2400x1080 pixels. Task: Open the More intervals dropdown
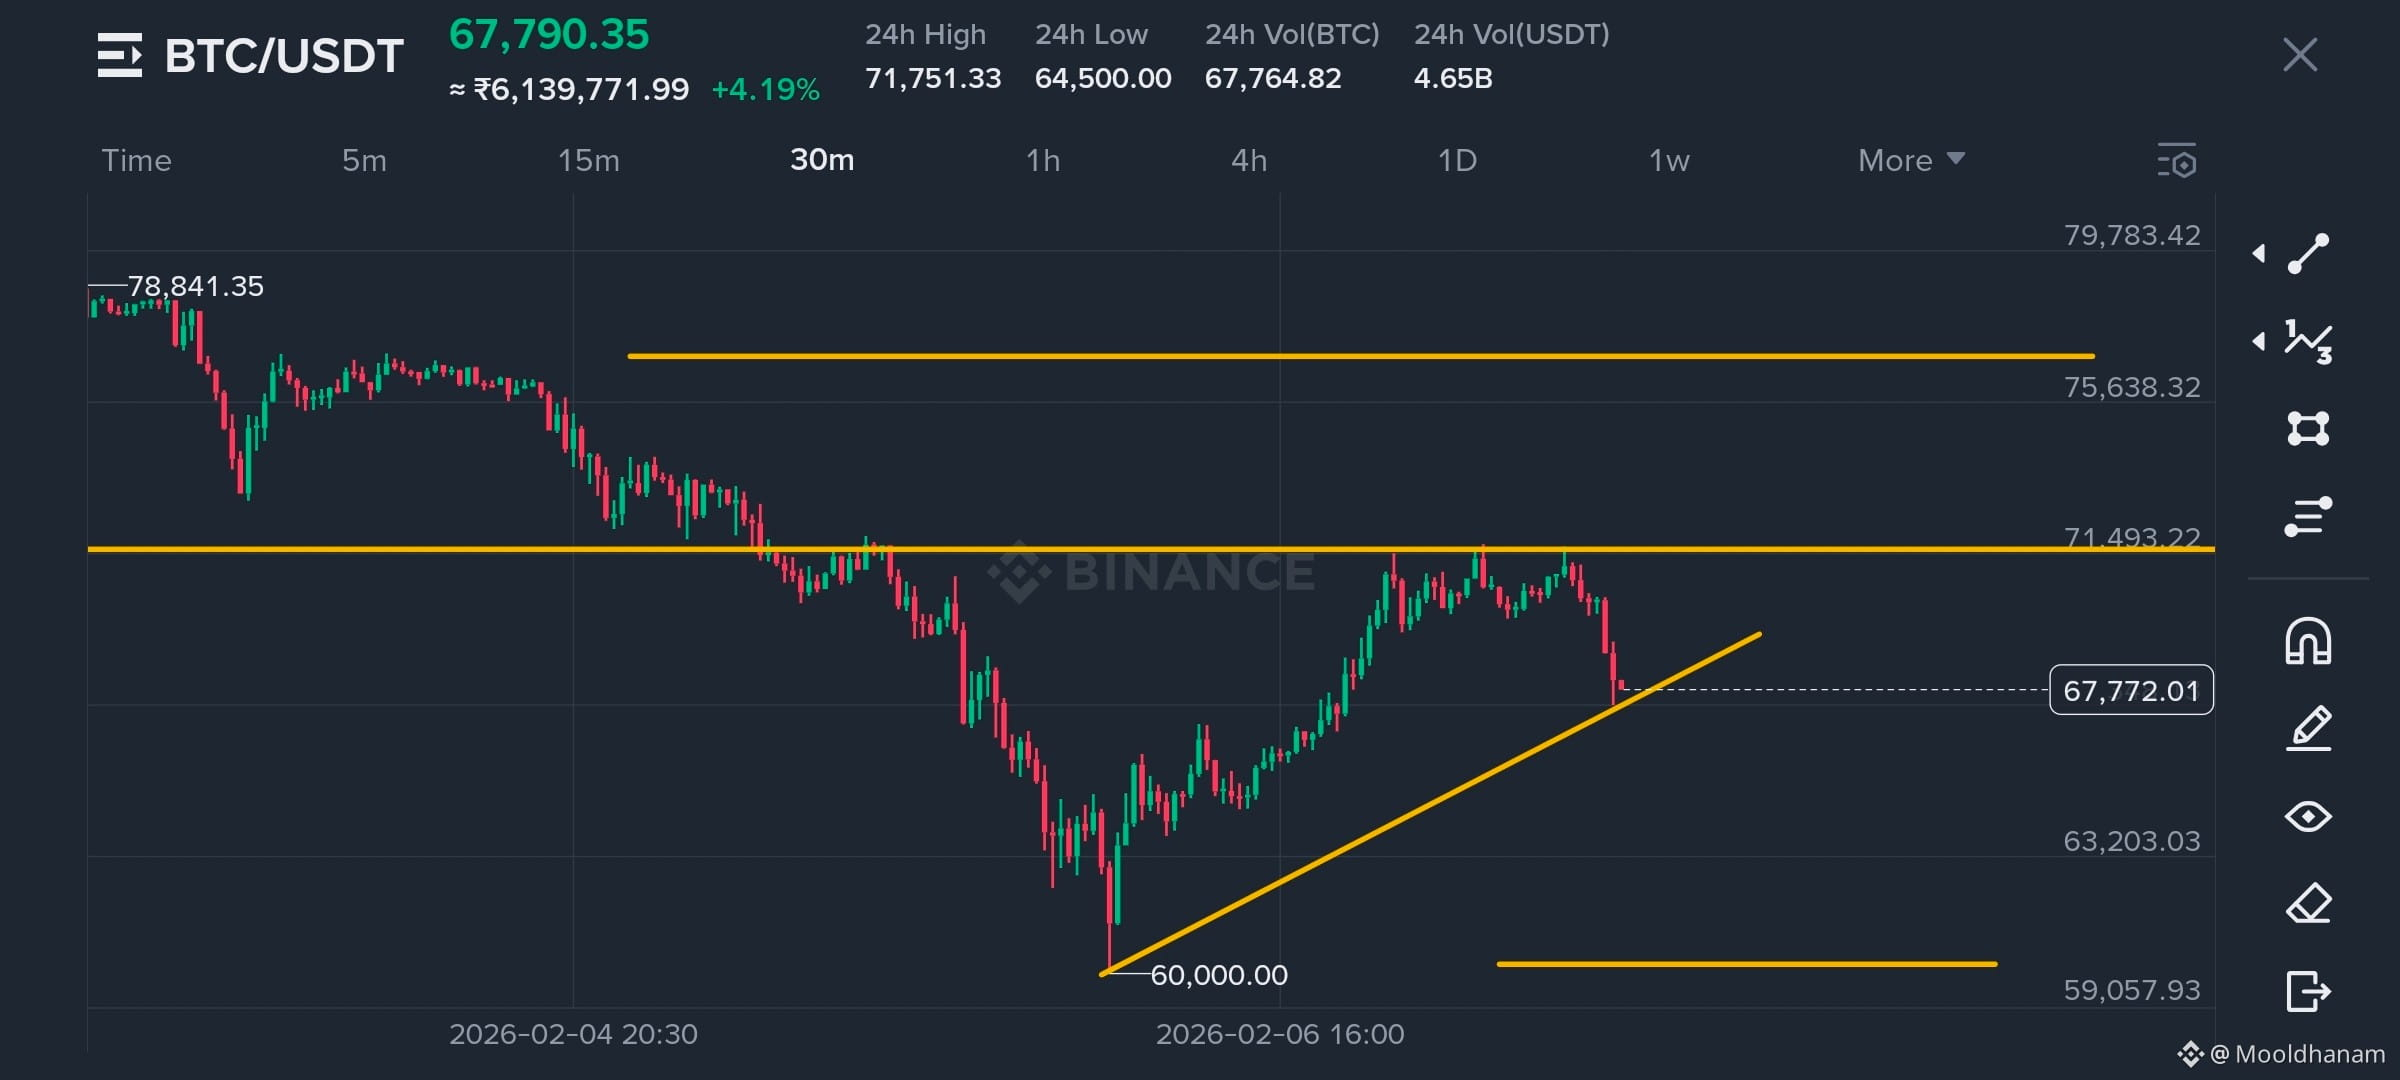(x=1911, y=160)
